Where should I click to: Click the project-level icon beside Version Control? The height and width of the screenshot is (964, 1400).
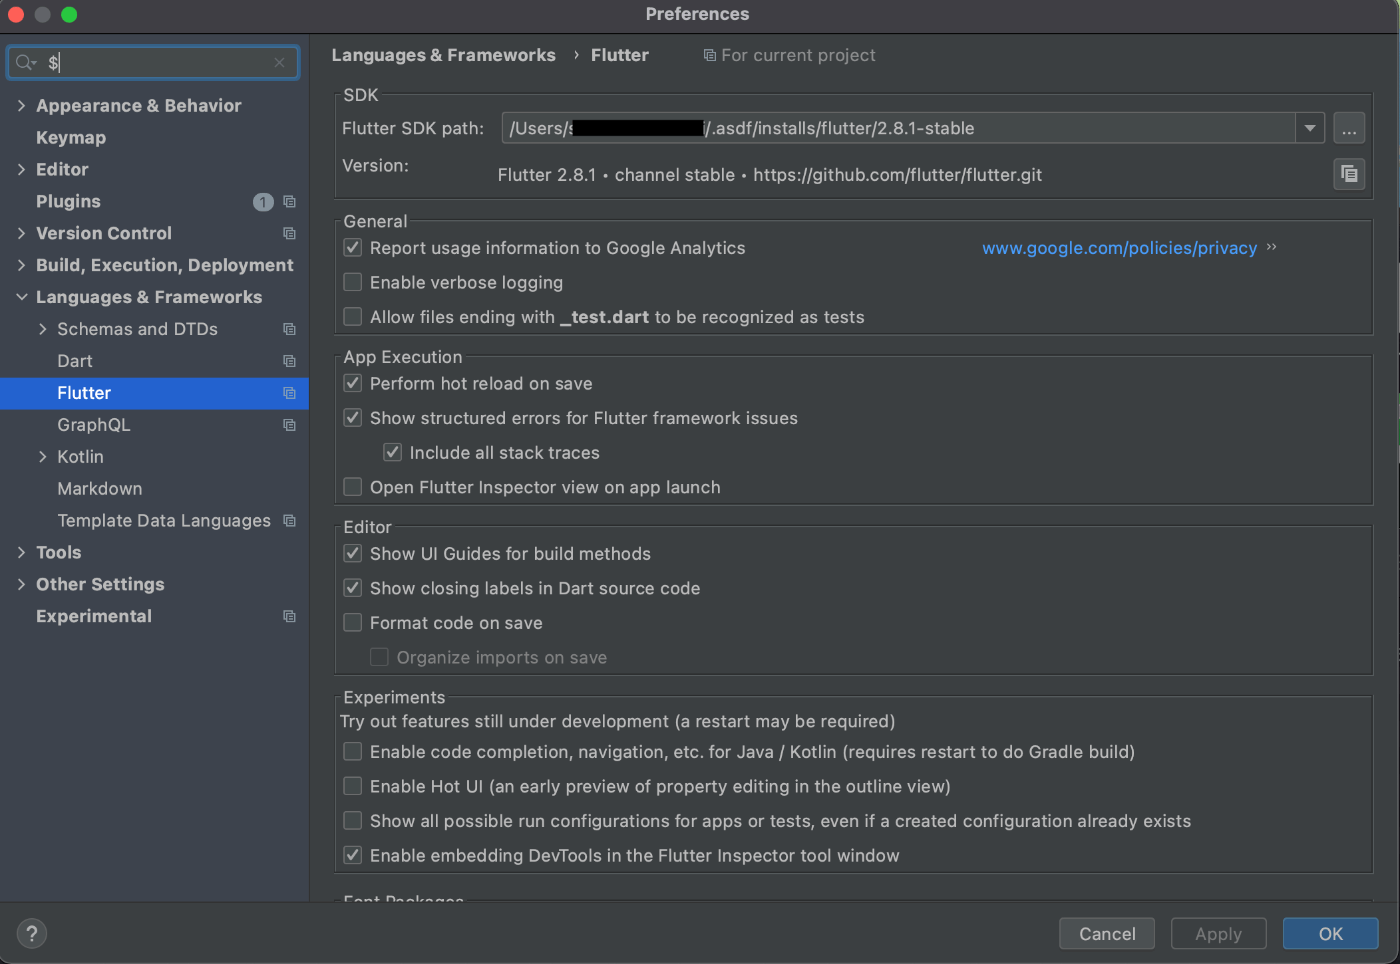click(289, 234)
